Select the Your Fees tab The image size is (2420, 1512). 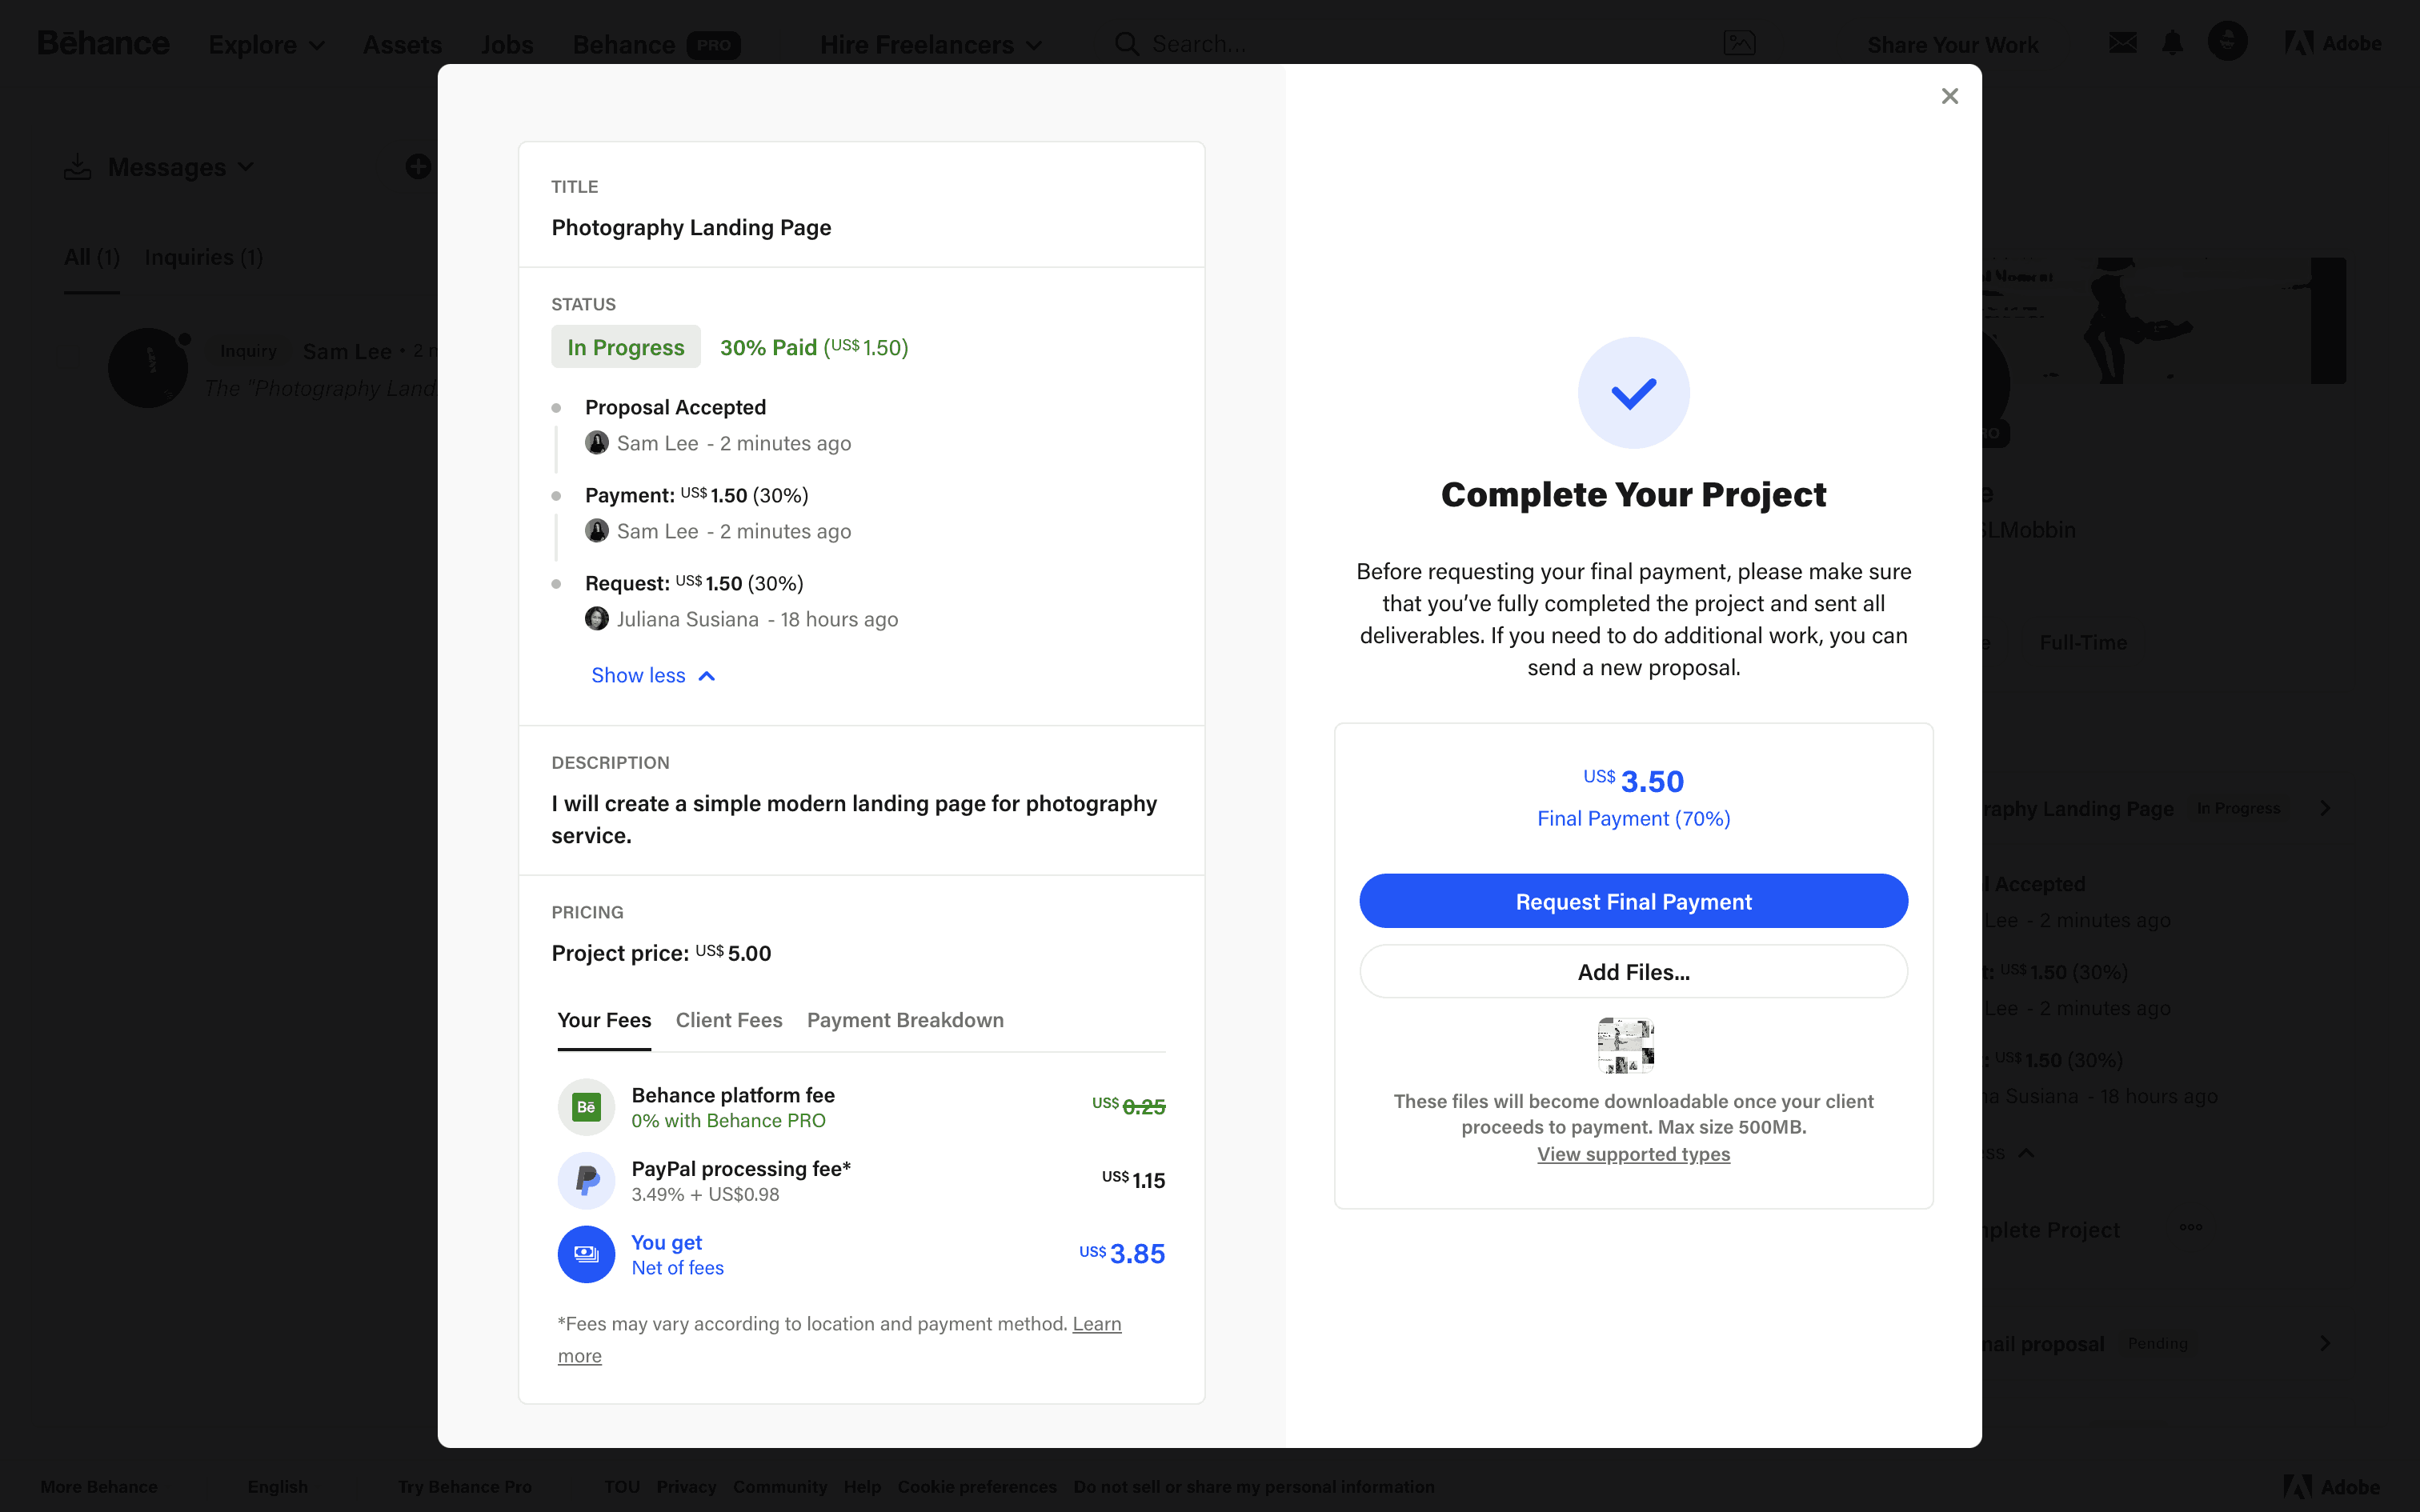[604, 1020]
